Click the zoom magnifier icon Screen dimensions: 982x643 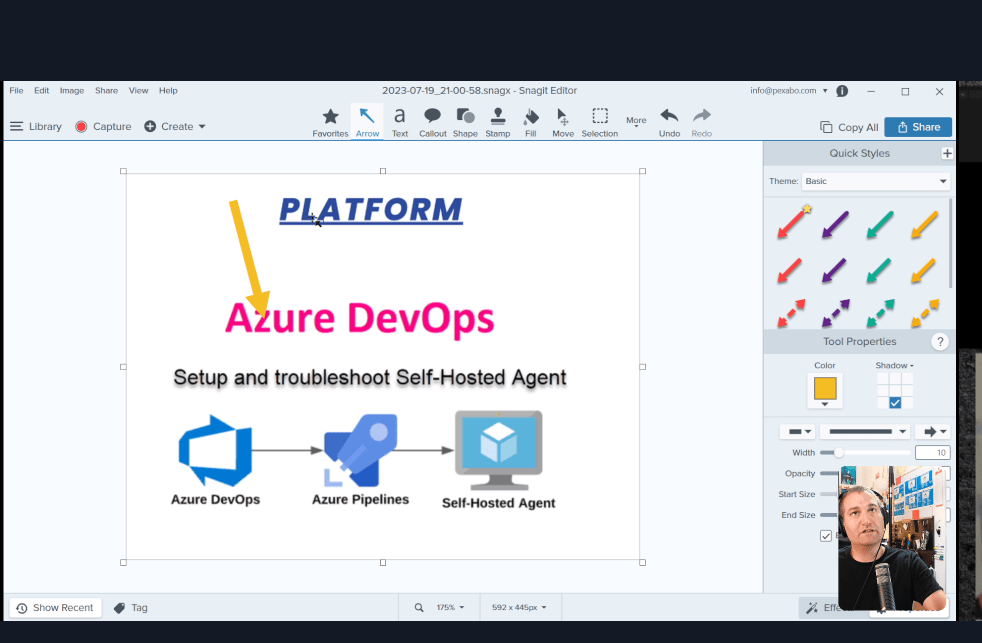(x=419, y=607)
